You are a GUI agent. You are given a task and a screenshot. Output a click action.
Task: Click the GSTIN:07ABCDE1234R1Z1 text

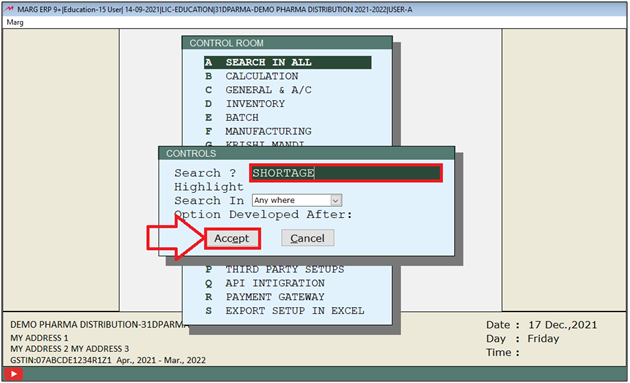61,360
